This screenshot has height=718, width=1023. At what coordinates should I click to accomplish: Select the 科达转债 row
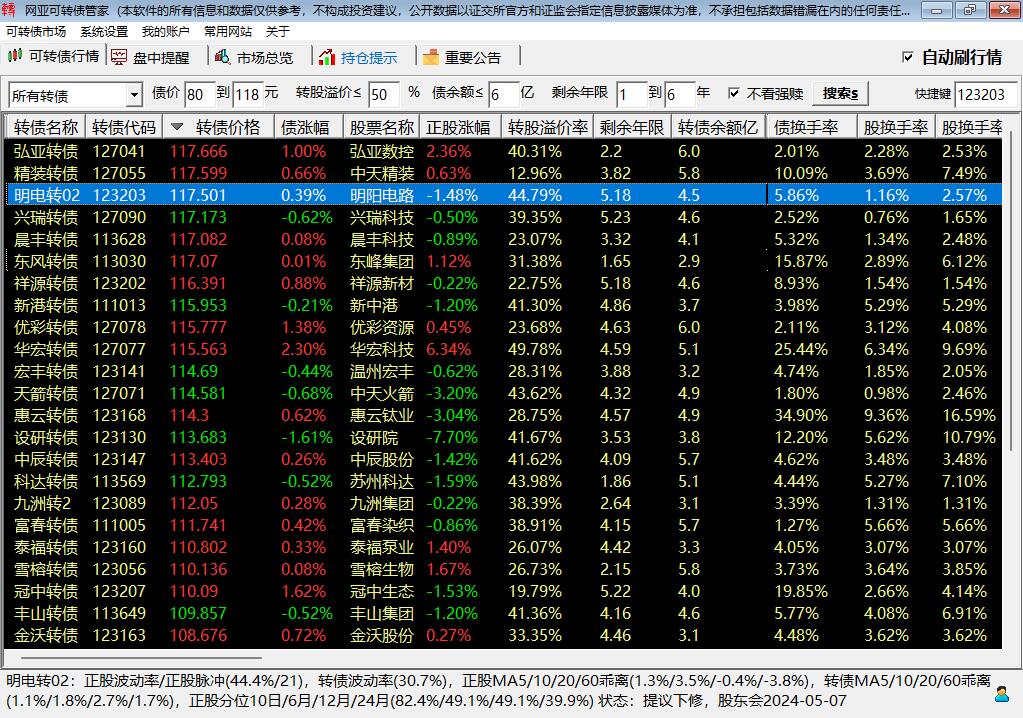(504, 481)
